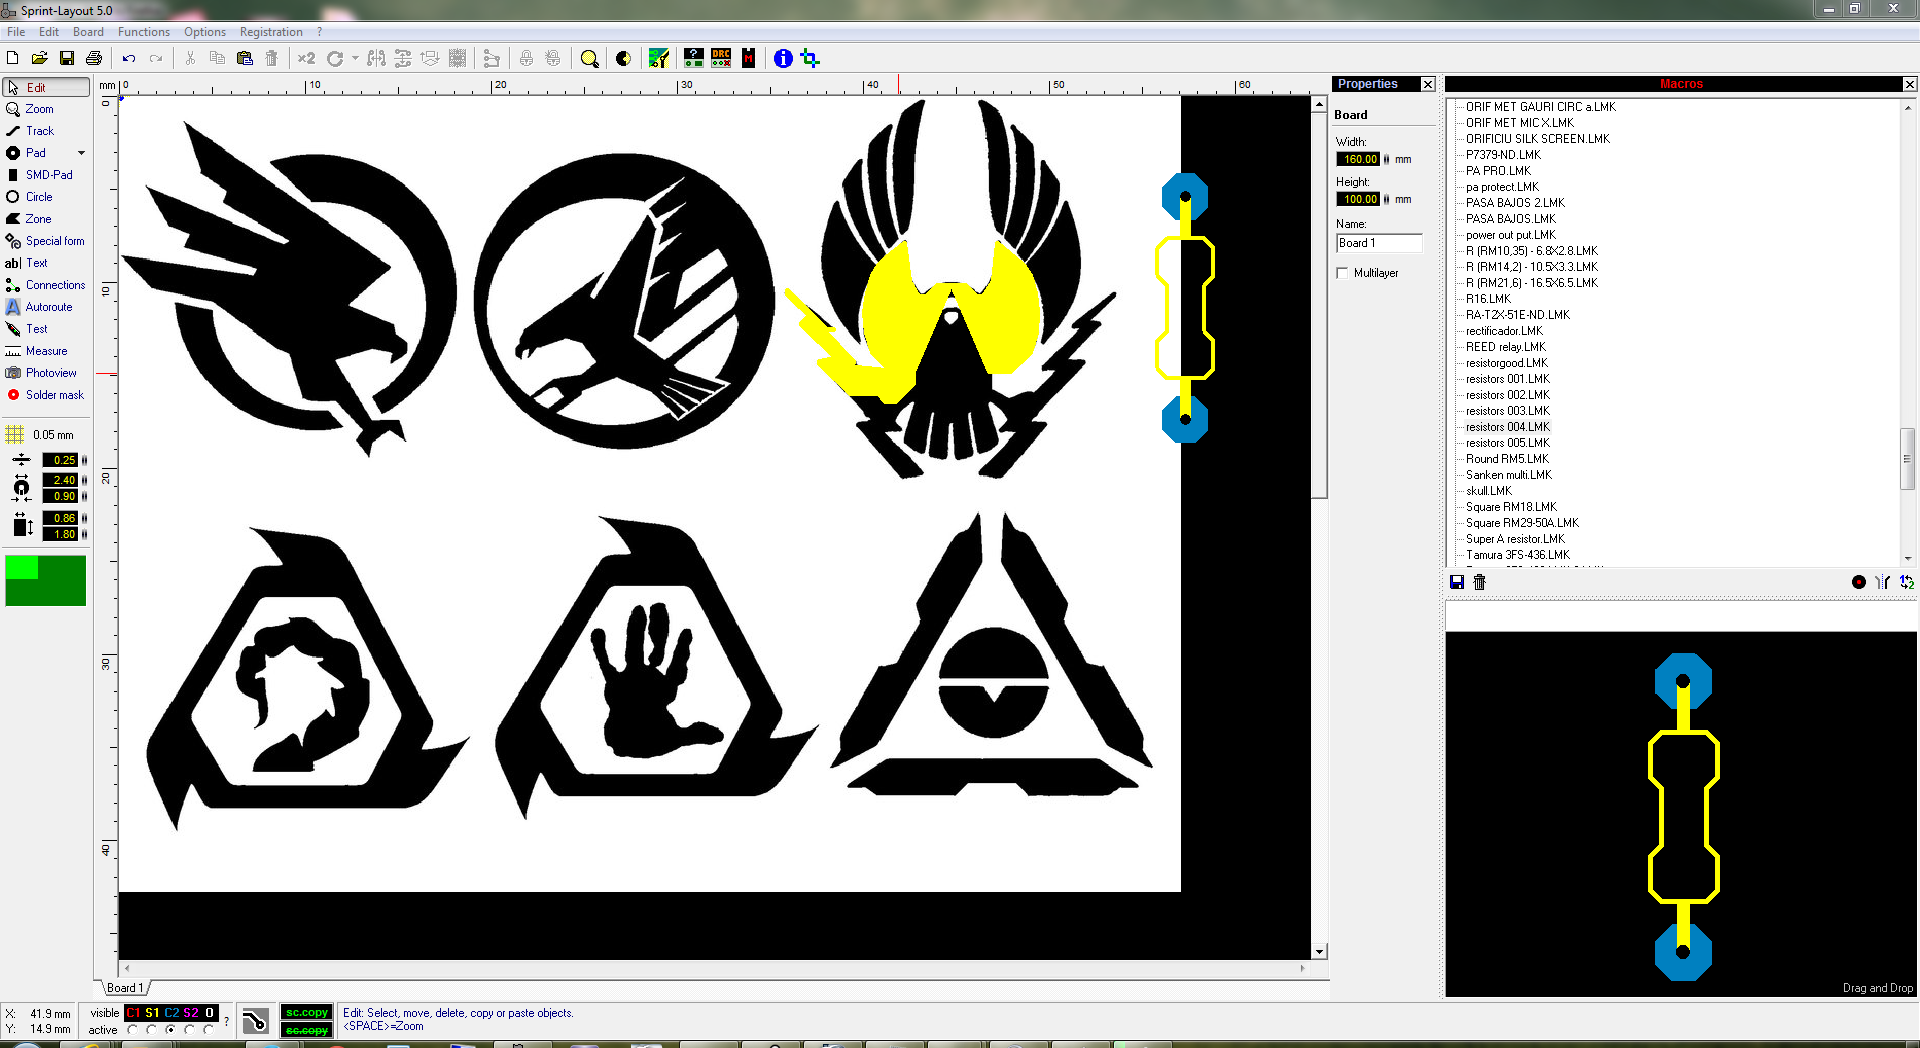Click the Print toolbar icon
The width and height of the screenshot is (1920, 1048).
(x=94, y=58)
